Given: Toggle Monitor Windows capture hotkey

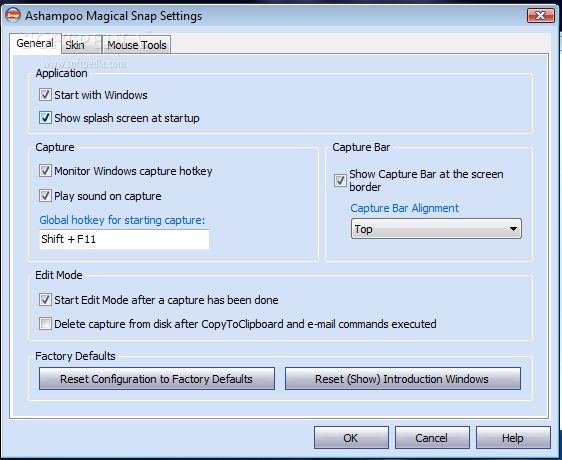Looking at the screenshot, I should coord(45,171).
